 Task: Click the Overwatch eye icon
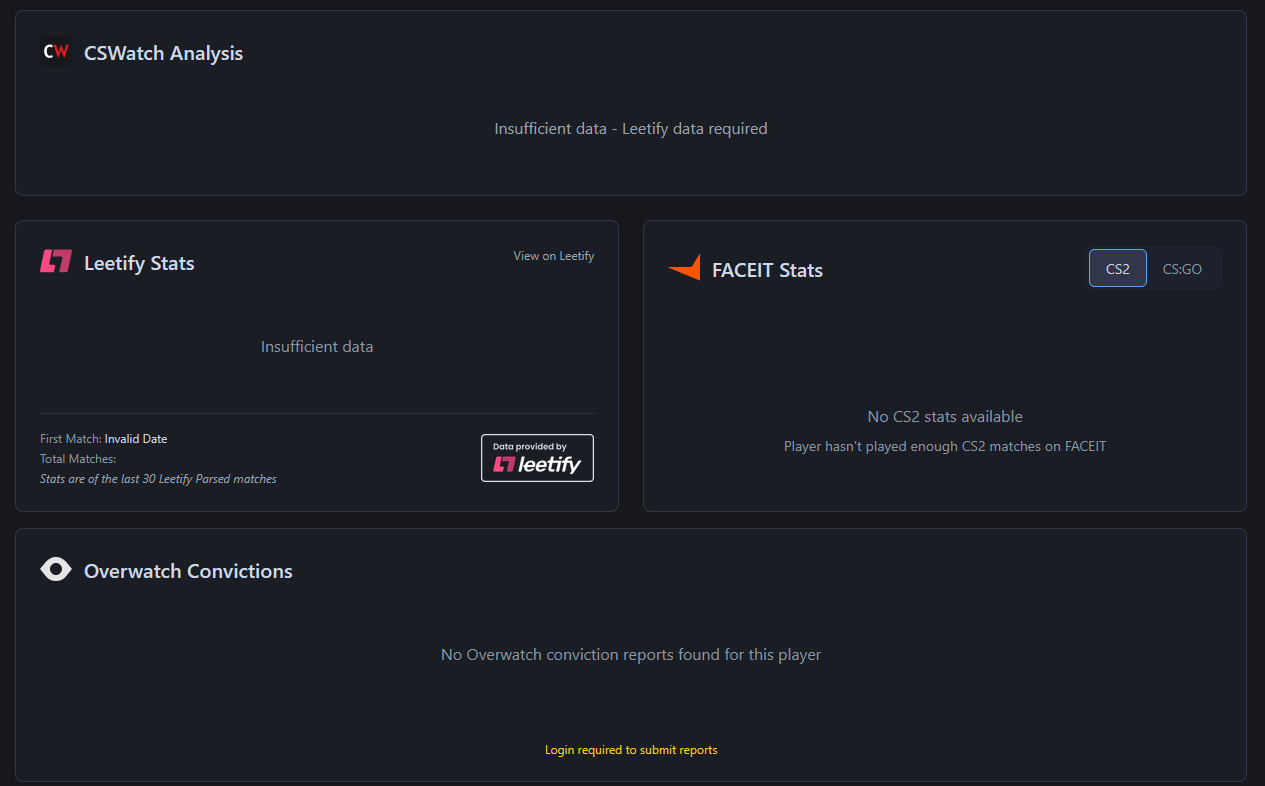coord(56,570)
